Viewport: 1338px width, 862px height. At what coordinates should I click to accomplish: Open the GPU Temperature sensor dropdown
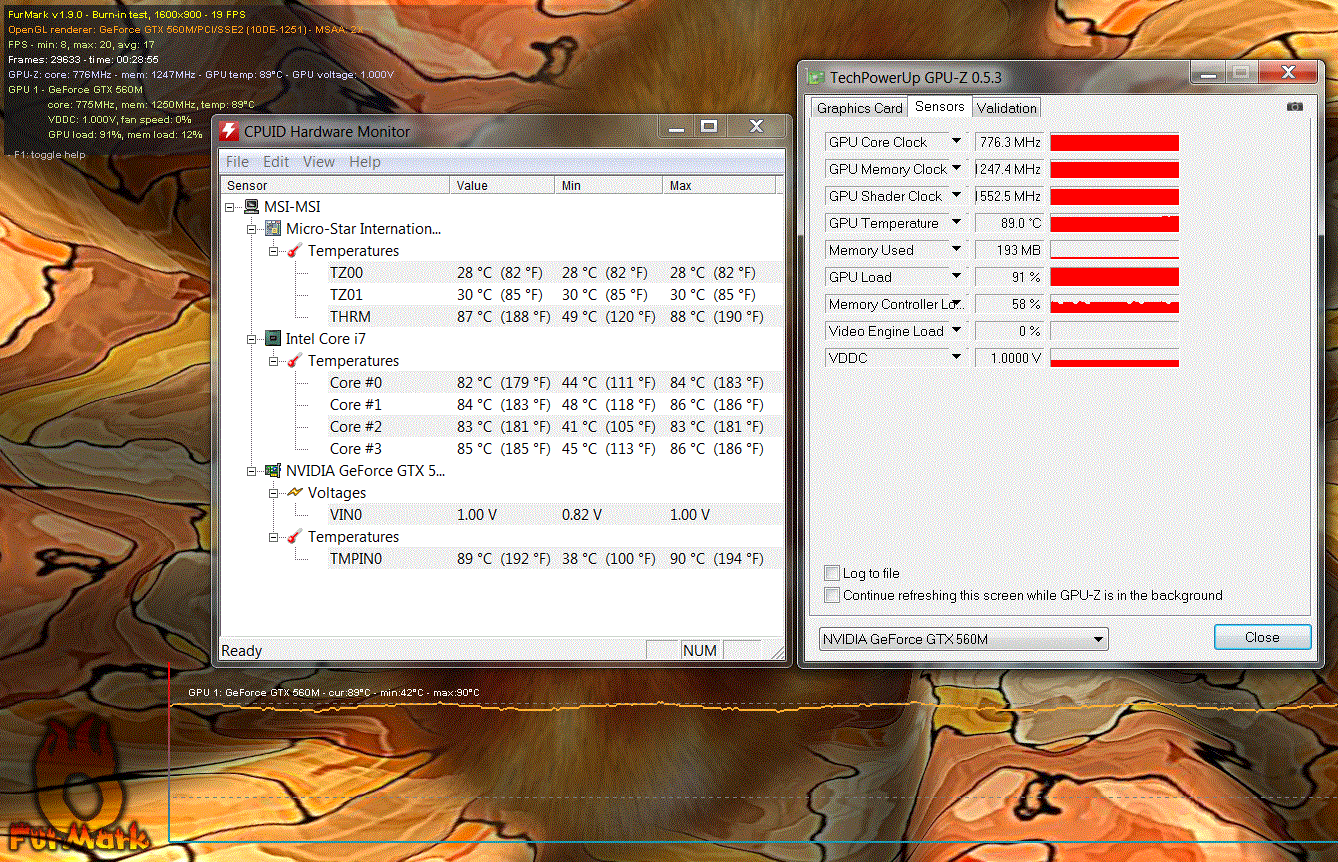(956, 223)
